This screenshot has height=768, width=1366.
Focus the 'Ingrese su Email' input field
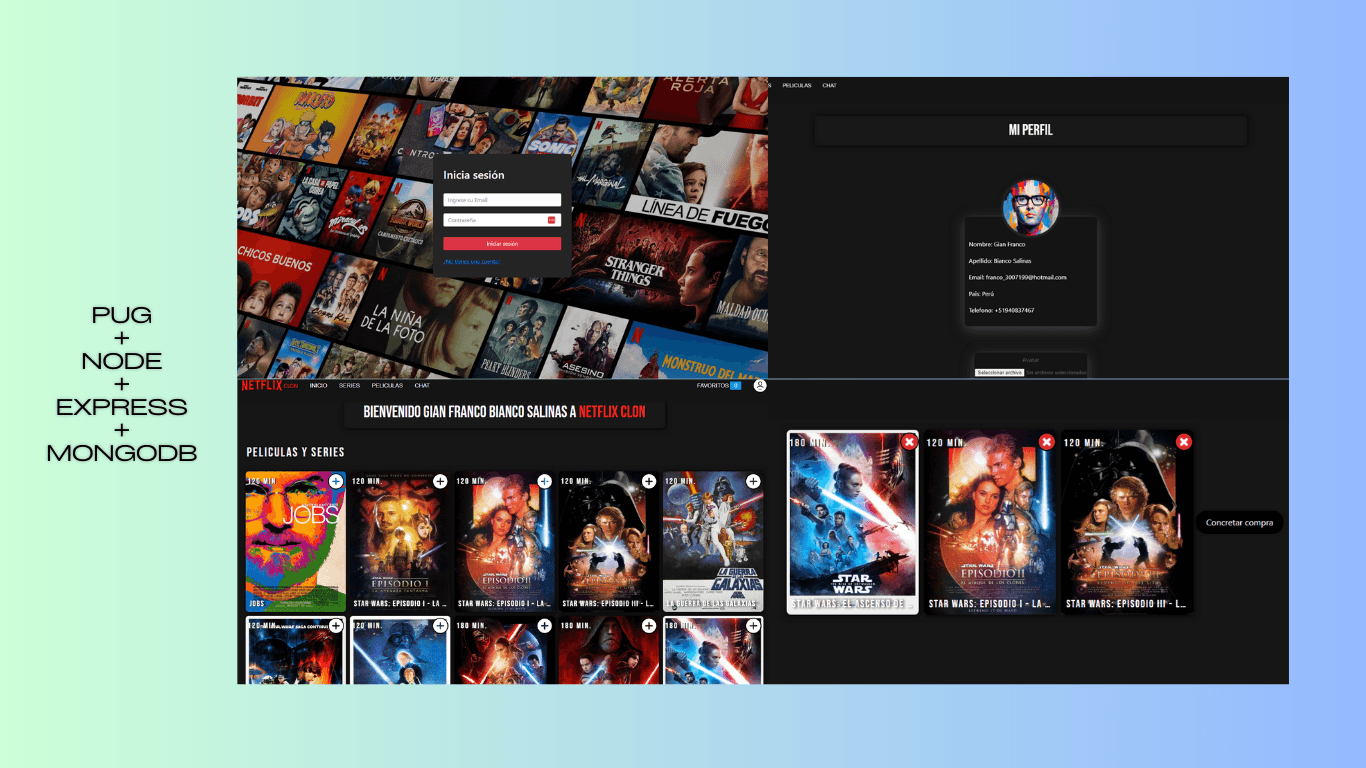pyautogui.click(x=501, y=200)
